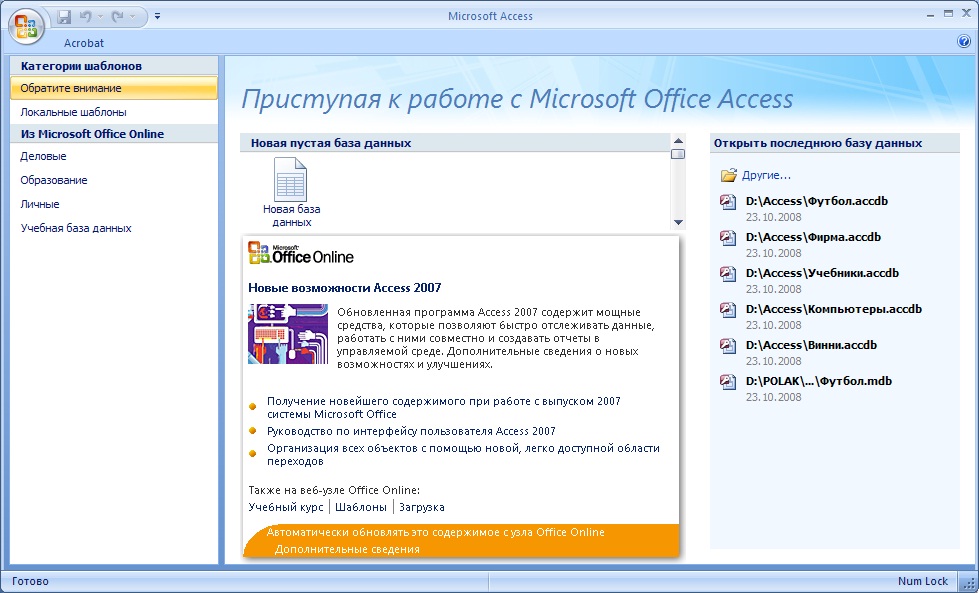
Task: Click the Save icon in quick access toolbar
Action: pyautogui.click(x=64, y=17)
